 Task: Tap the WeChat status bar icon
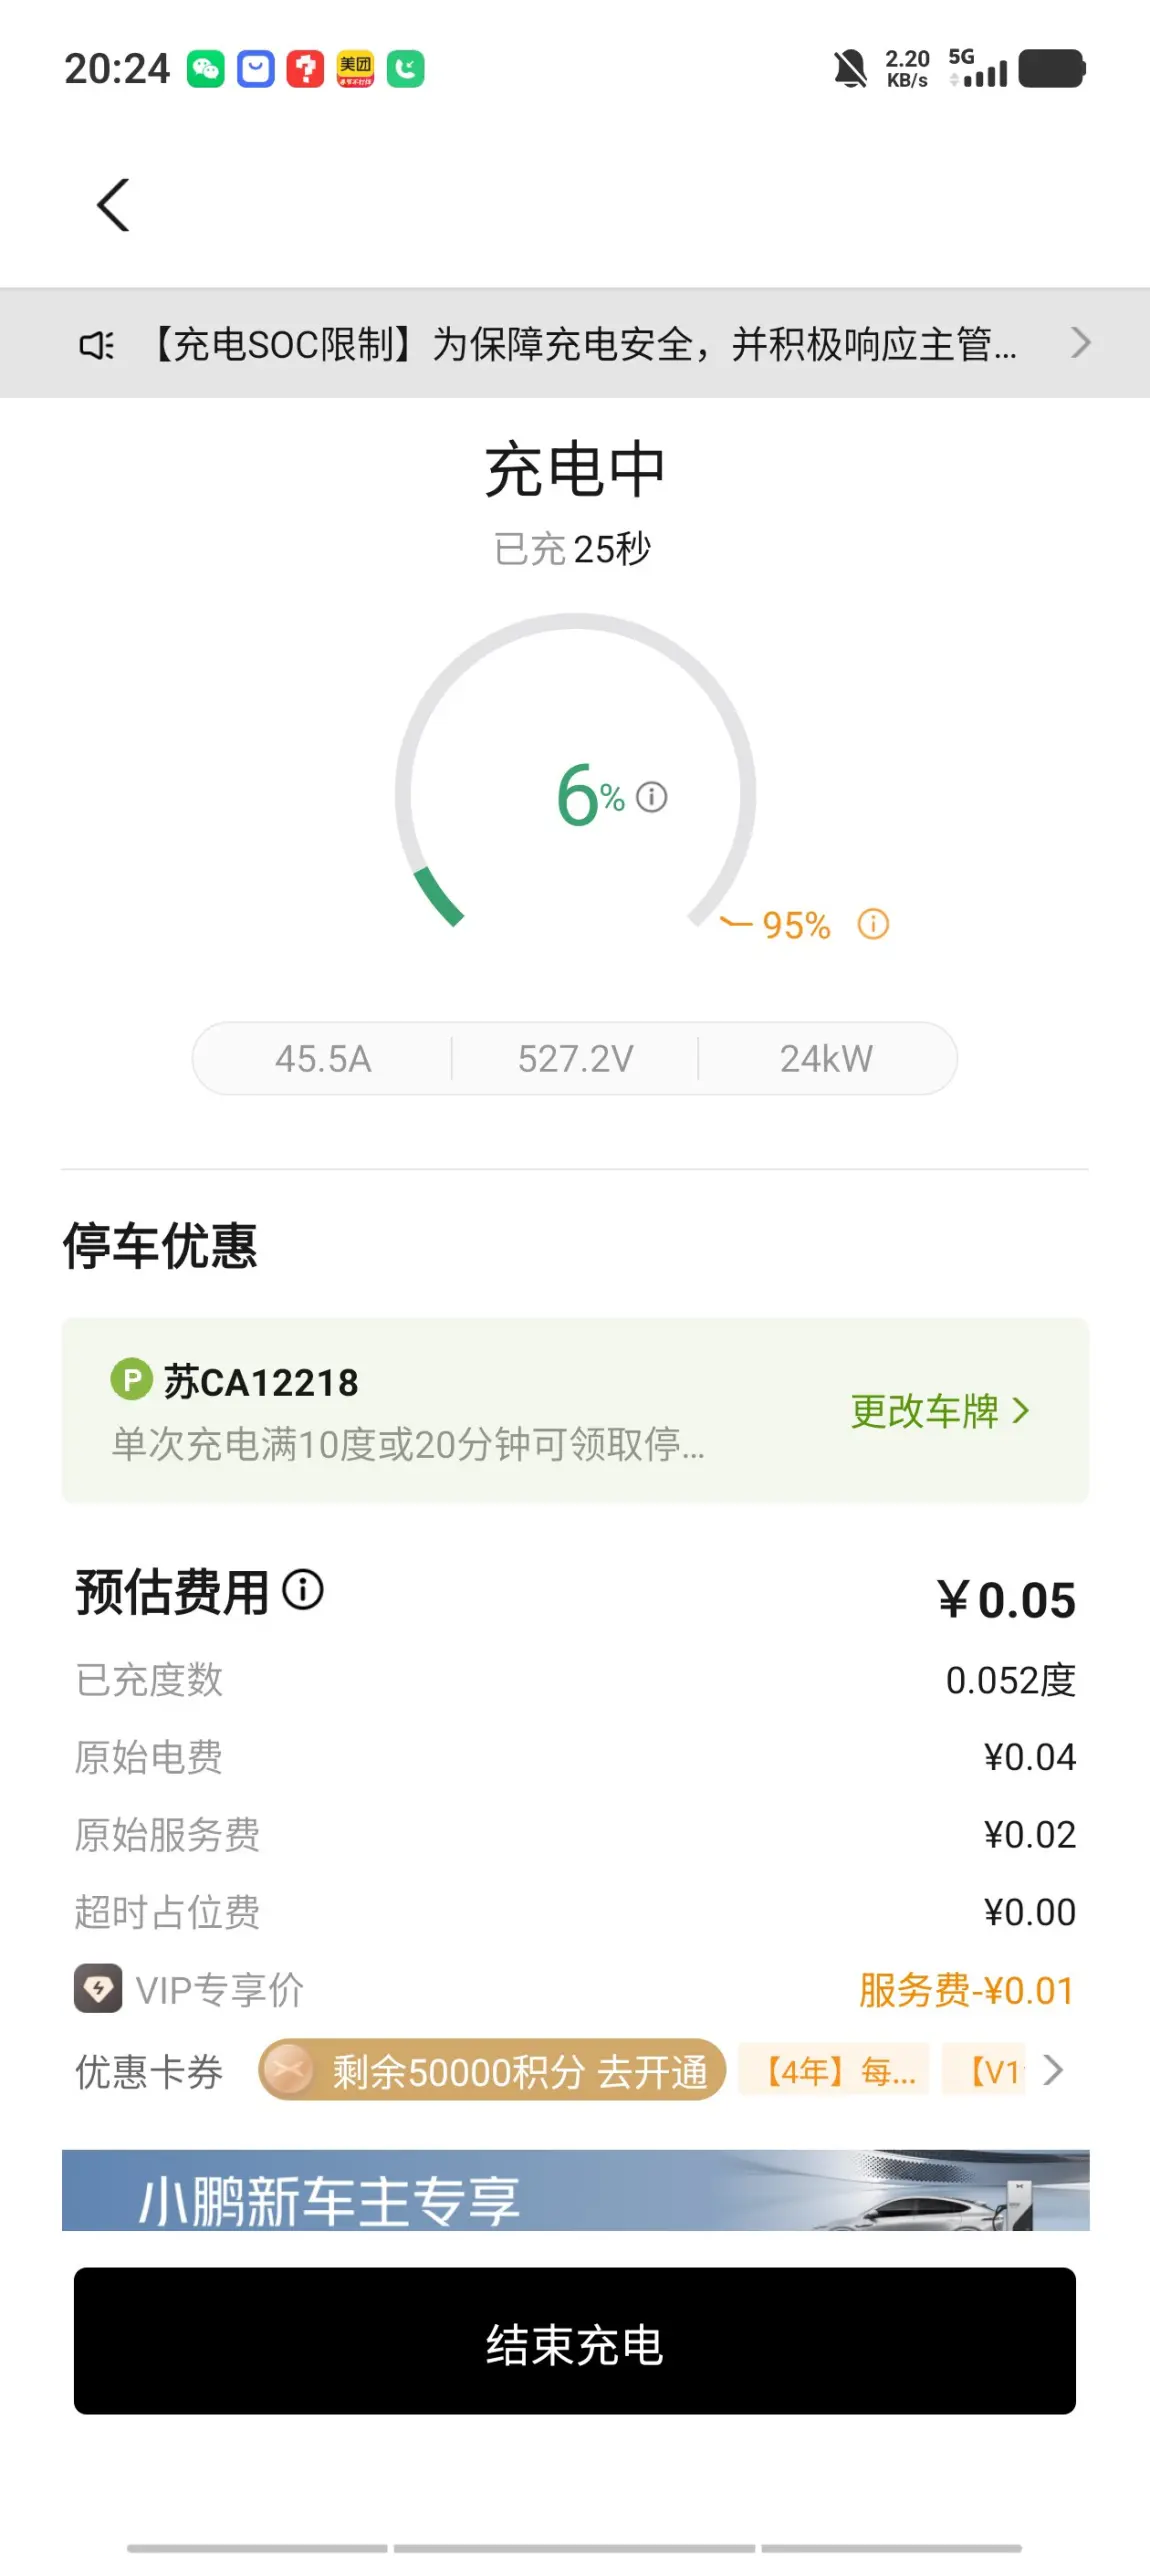coord(206,69)
